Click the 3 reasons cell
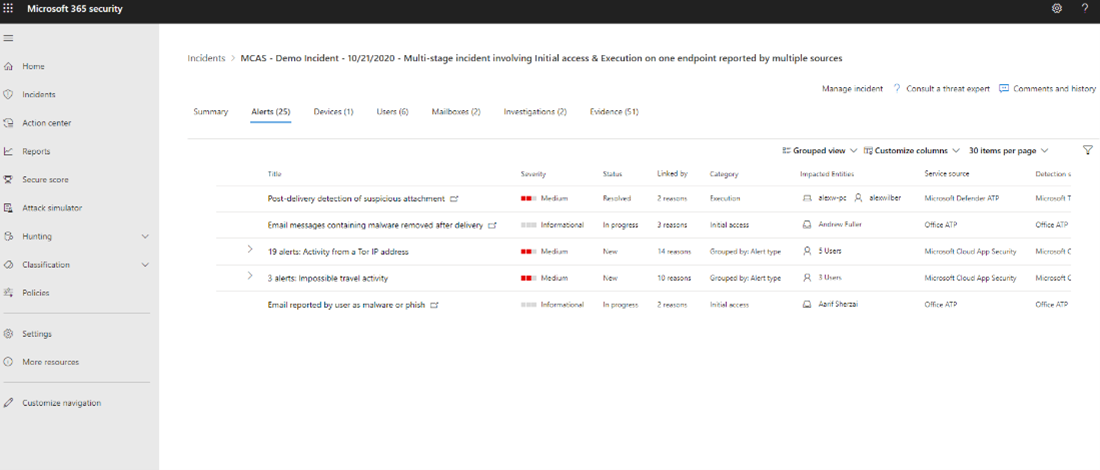Image resolution: width=1100 pixels, height=470 pixels. coord(672,225)
